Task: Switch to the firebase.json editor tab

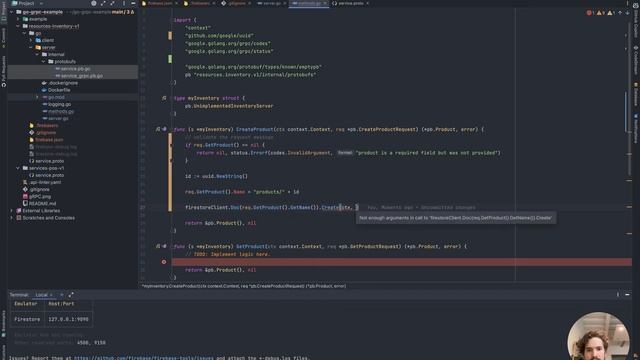Action: (157, 3)
